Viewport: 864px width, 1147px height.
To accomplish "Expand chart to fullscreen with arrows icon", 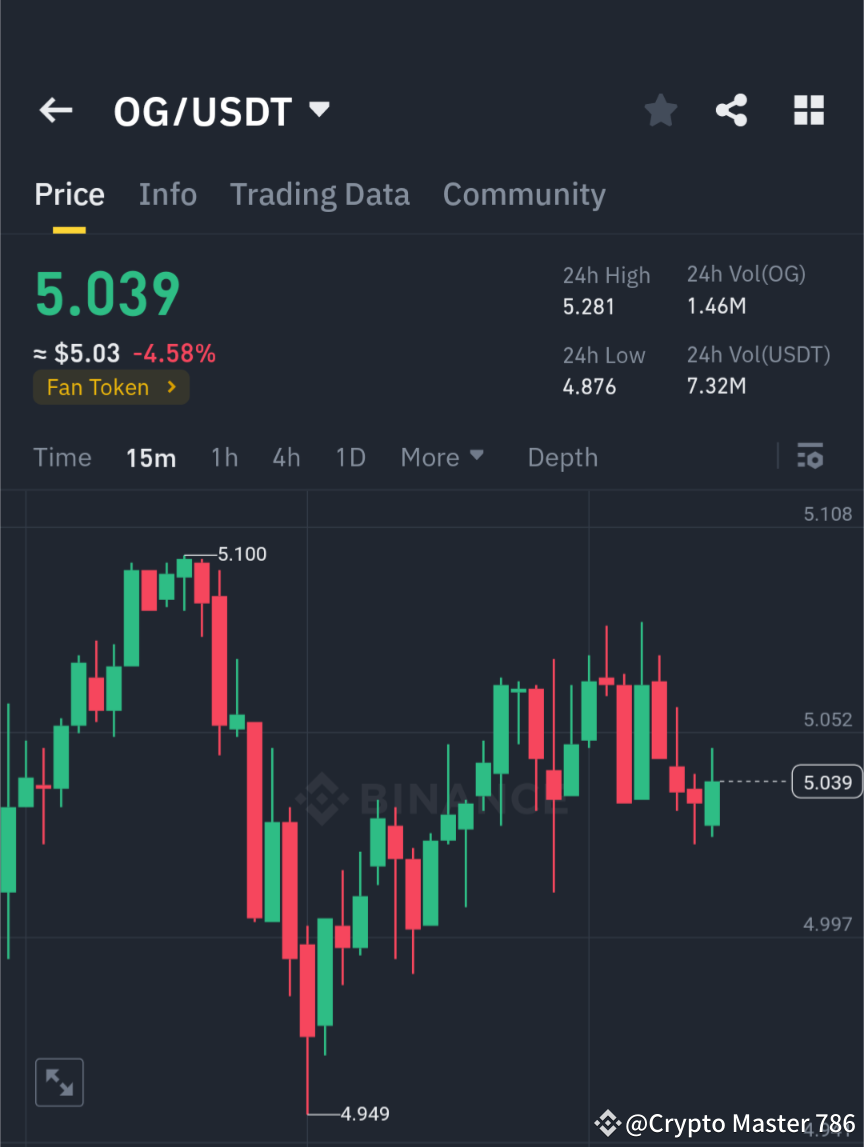I will tap(59, 1081).
